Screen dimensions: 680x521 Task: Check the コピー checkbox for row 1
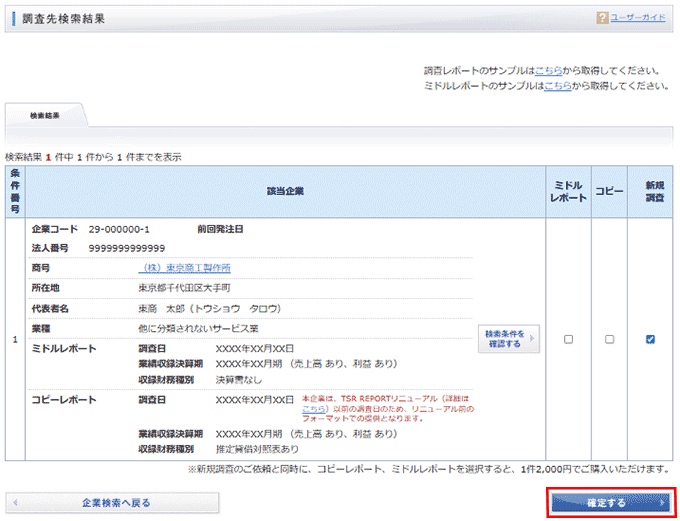tap(609, 339)
